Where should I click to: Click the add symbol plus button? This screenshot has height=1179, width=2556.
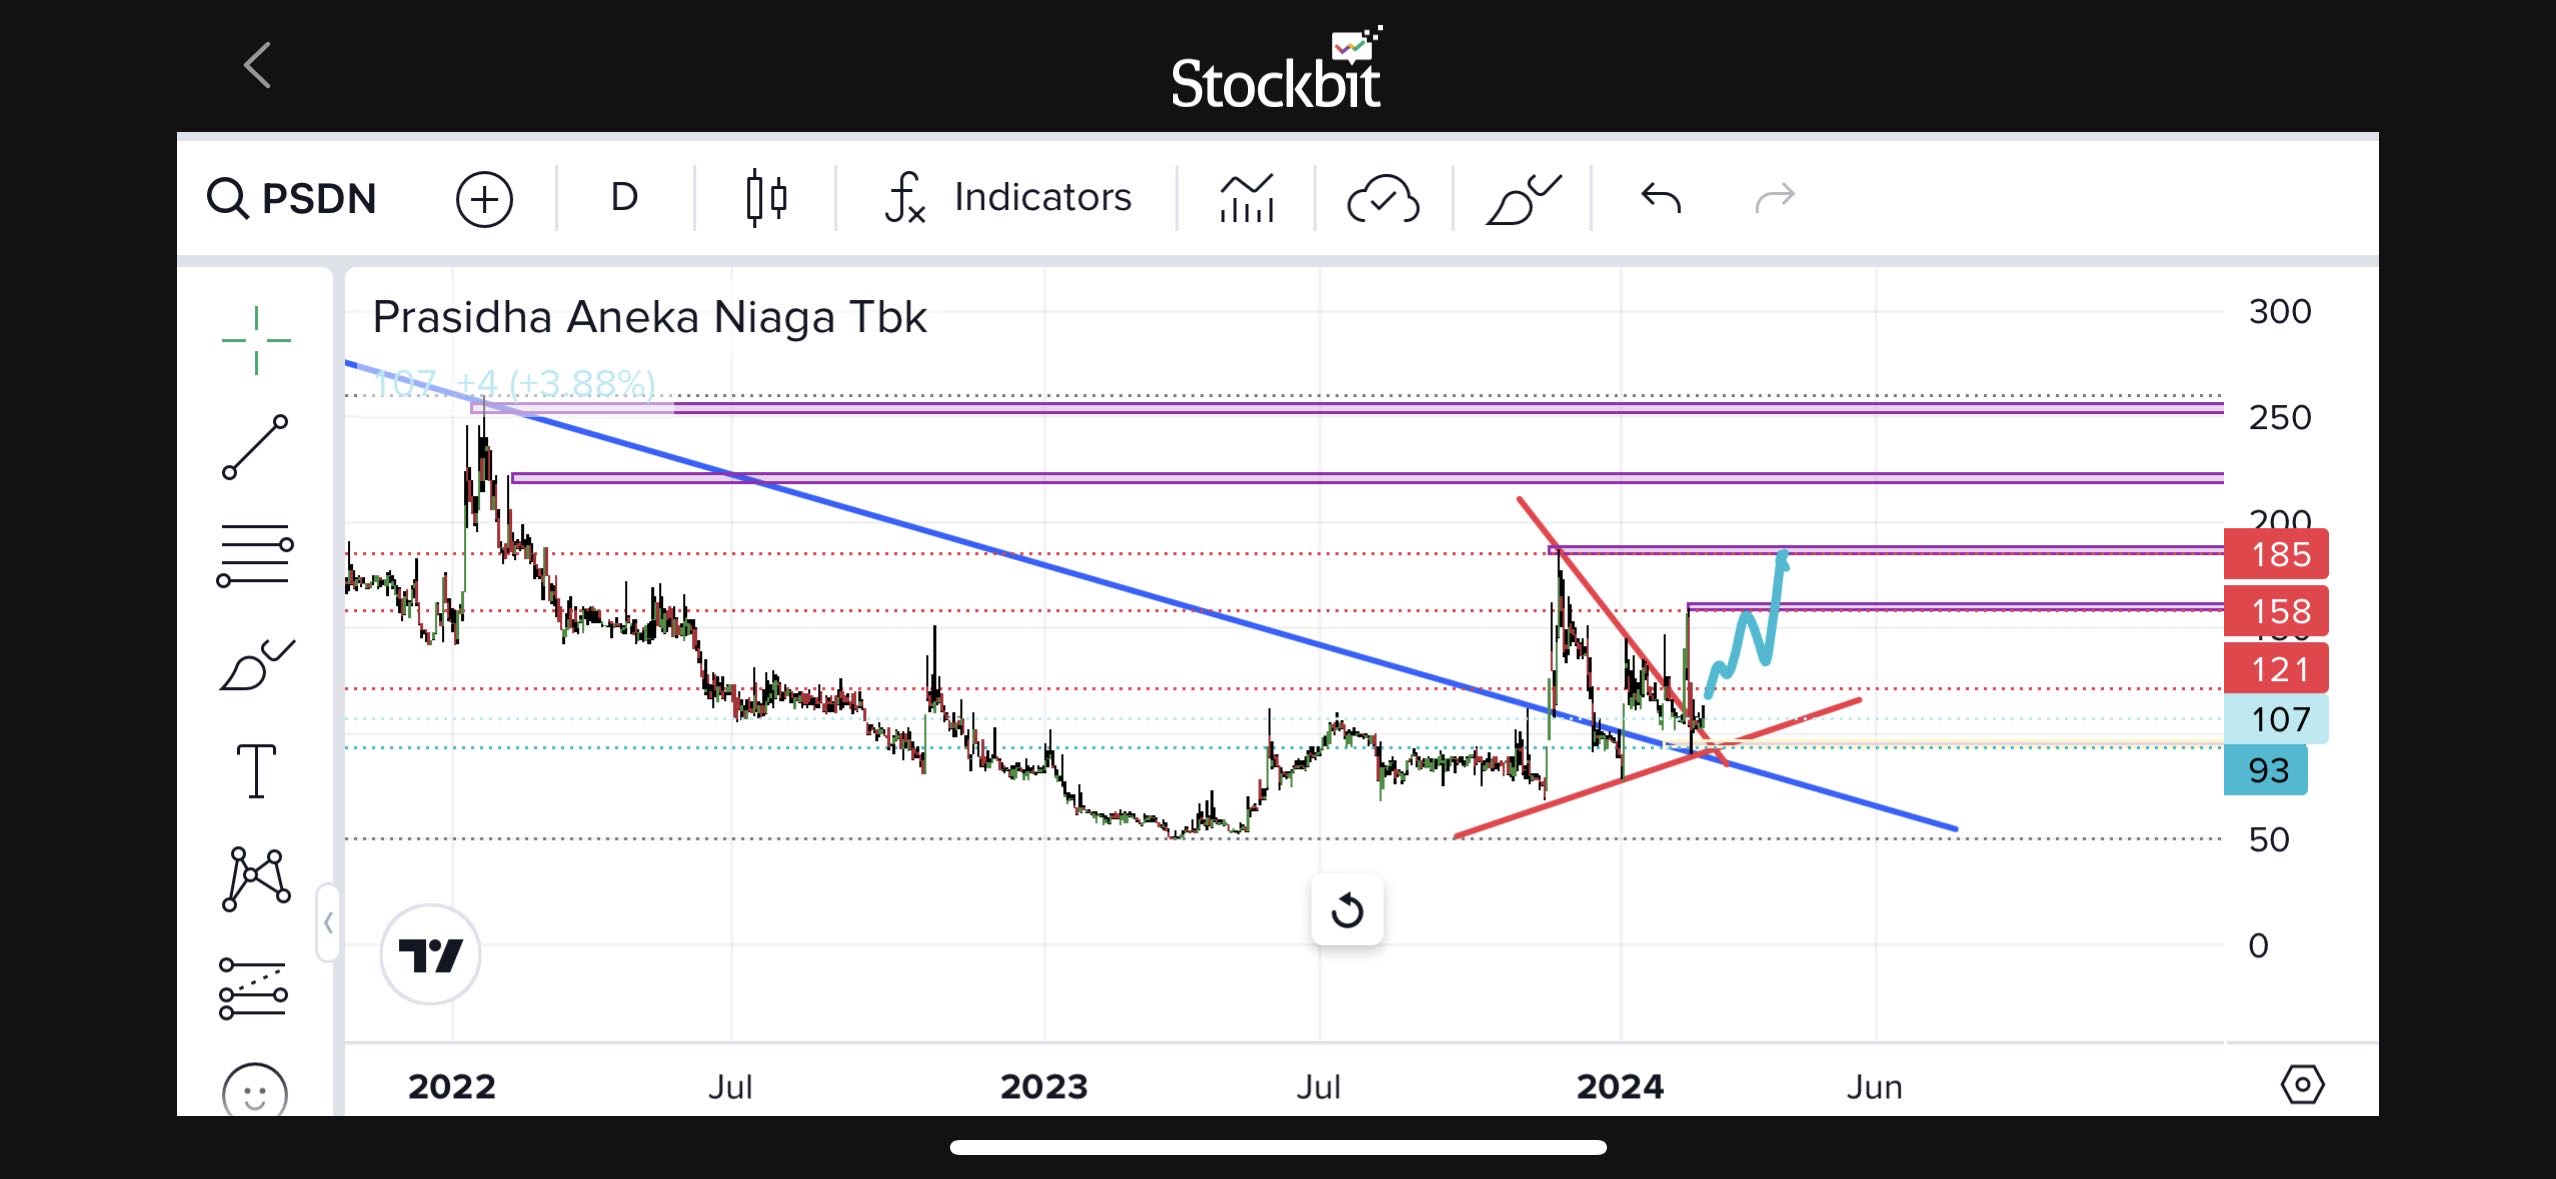tap(484, 198)
